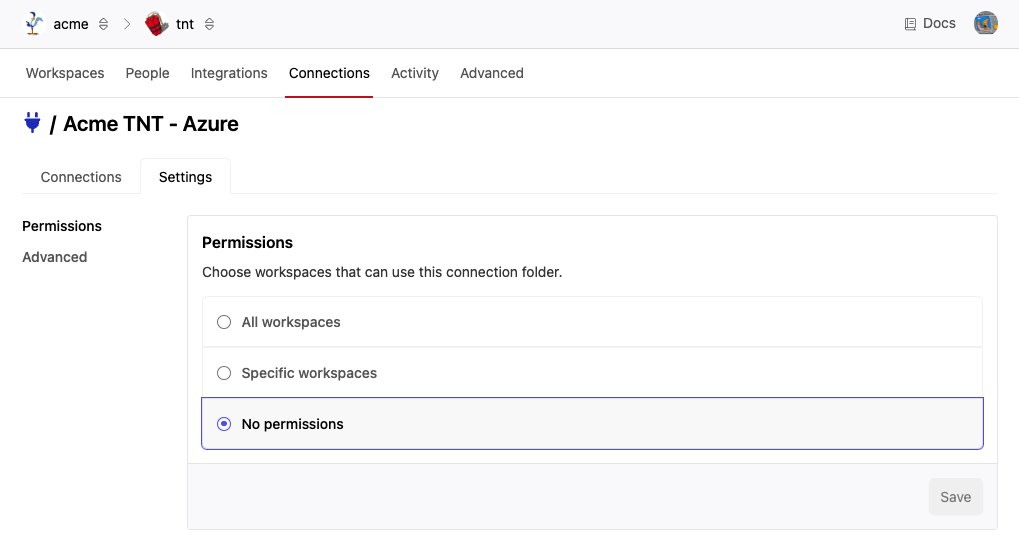Select the No permissions radio button
Viewport: 1019px width, 537px height.
(224, 424)
